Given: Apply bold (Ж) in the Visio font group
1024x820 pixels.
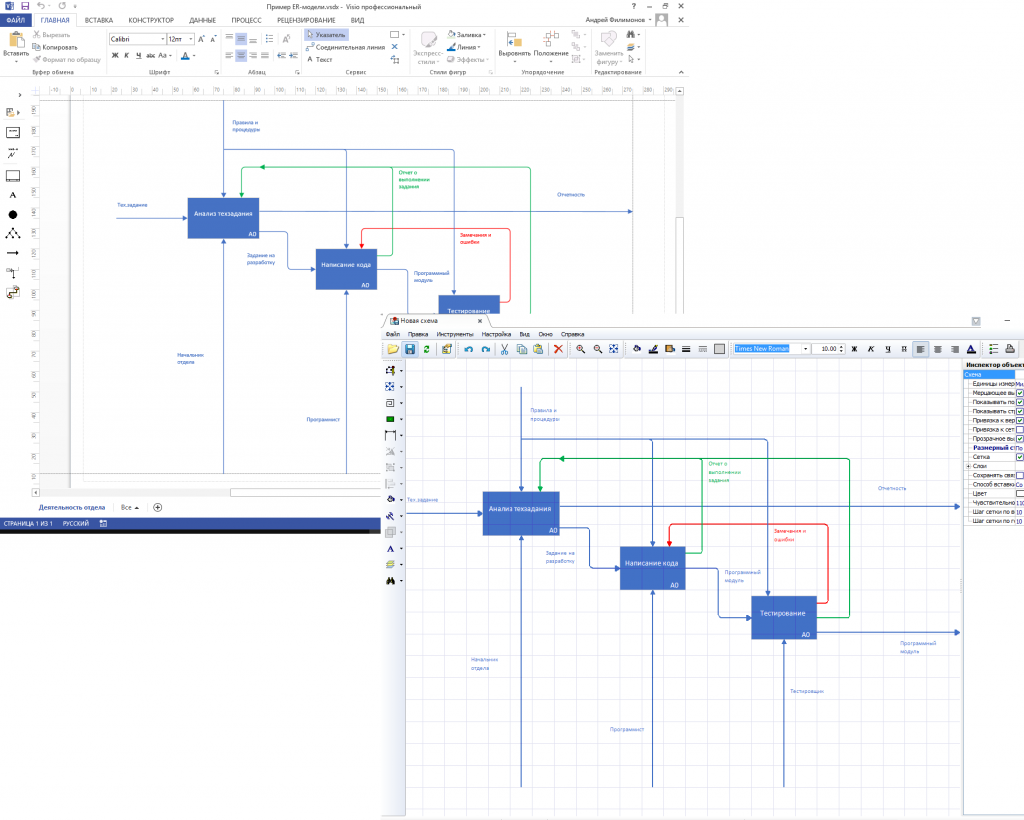Looking at the screenshot, I should coord(115,55).
